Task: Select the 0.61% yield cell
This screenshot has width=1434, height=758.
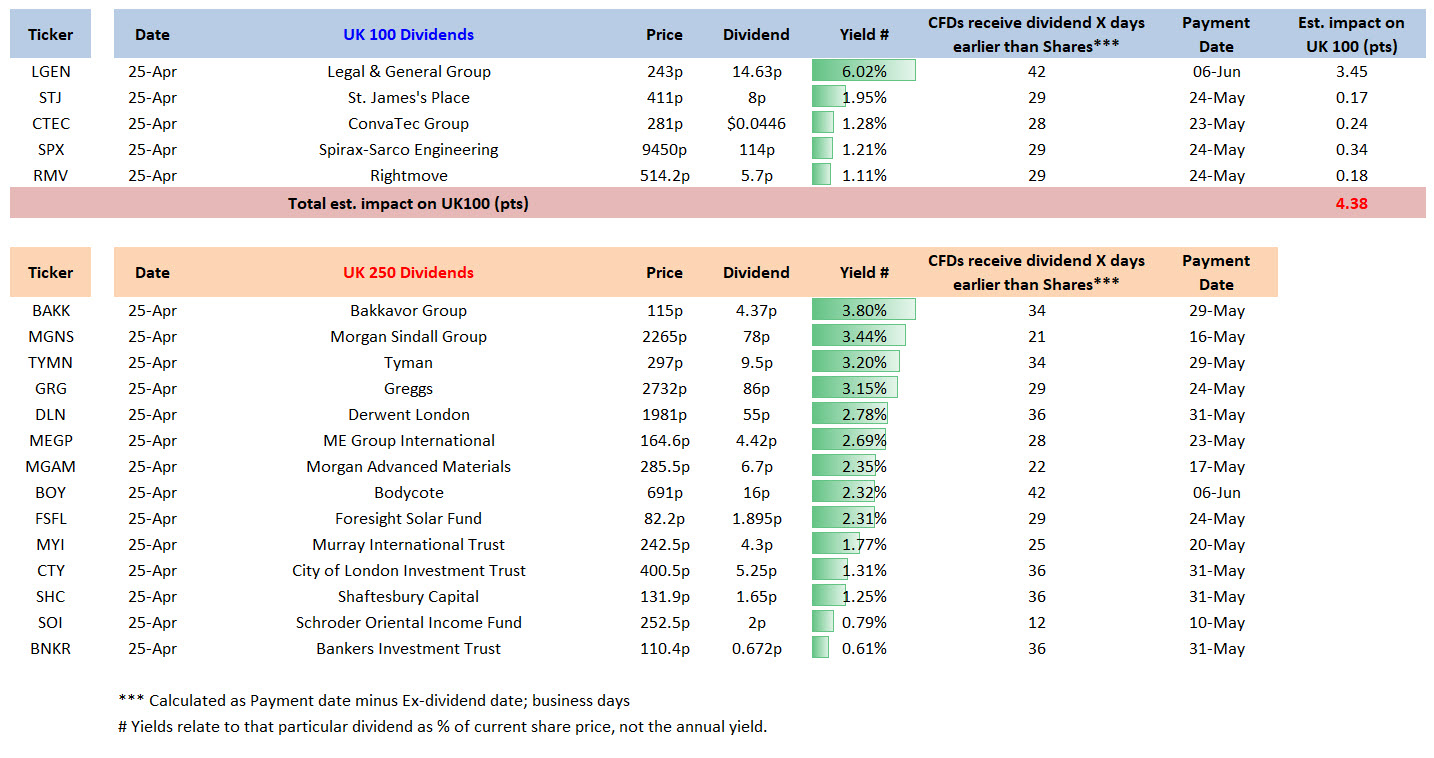Action: pyautogui.click(x=864, y=648)
